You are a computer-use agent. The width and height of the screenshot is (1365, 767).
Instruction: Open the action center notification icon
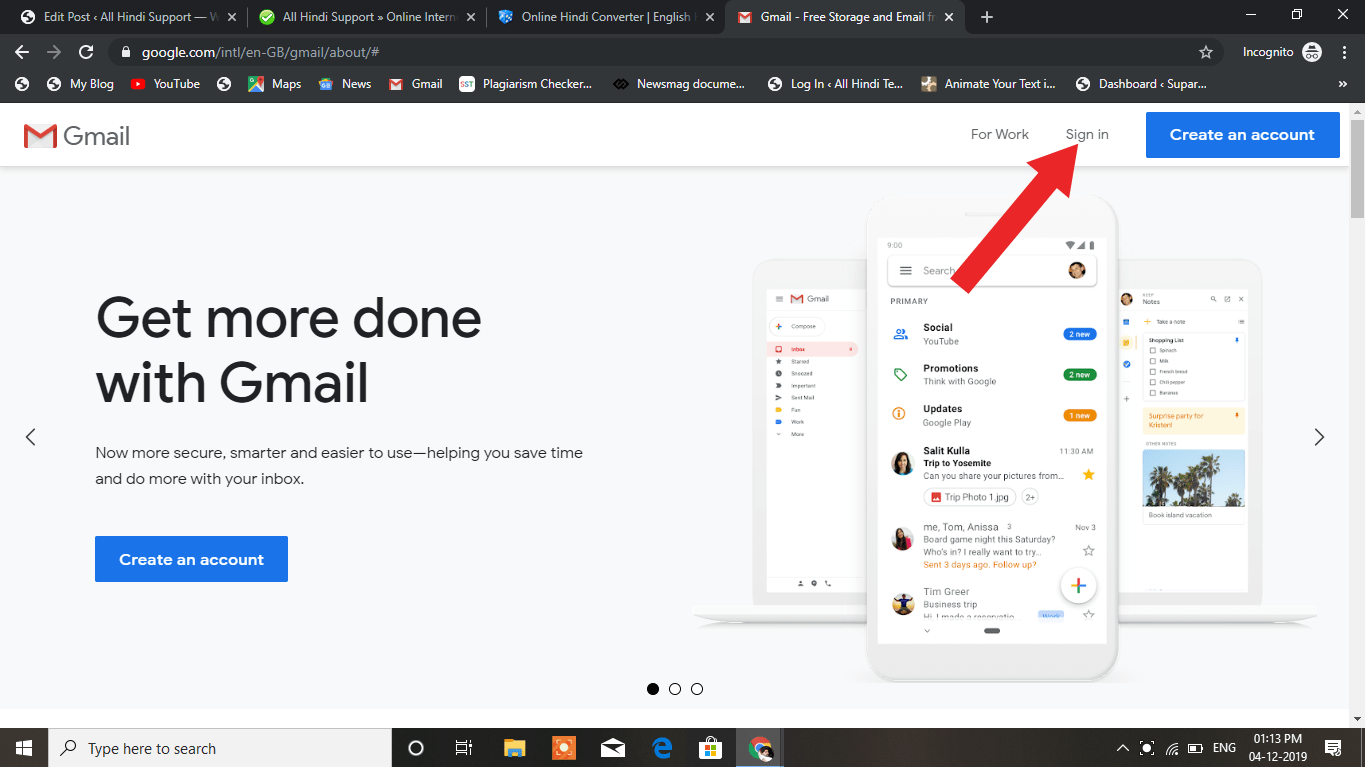pyautogui.click(x=1333, y=748)
